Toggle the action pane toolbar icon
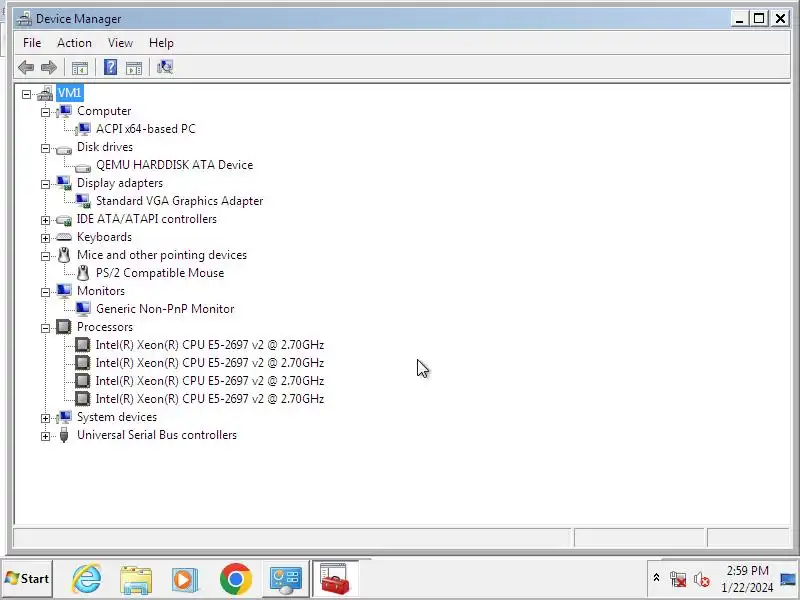The height and width of the screenshot is (600, 800). (x=134, y=67)
